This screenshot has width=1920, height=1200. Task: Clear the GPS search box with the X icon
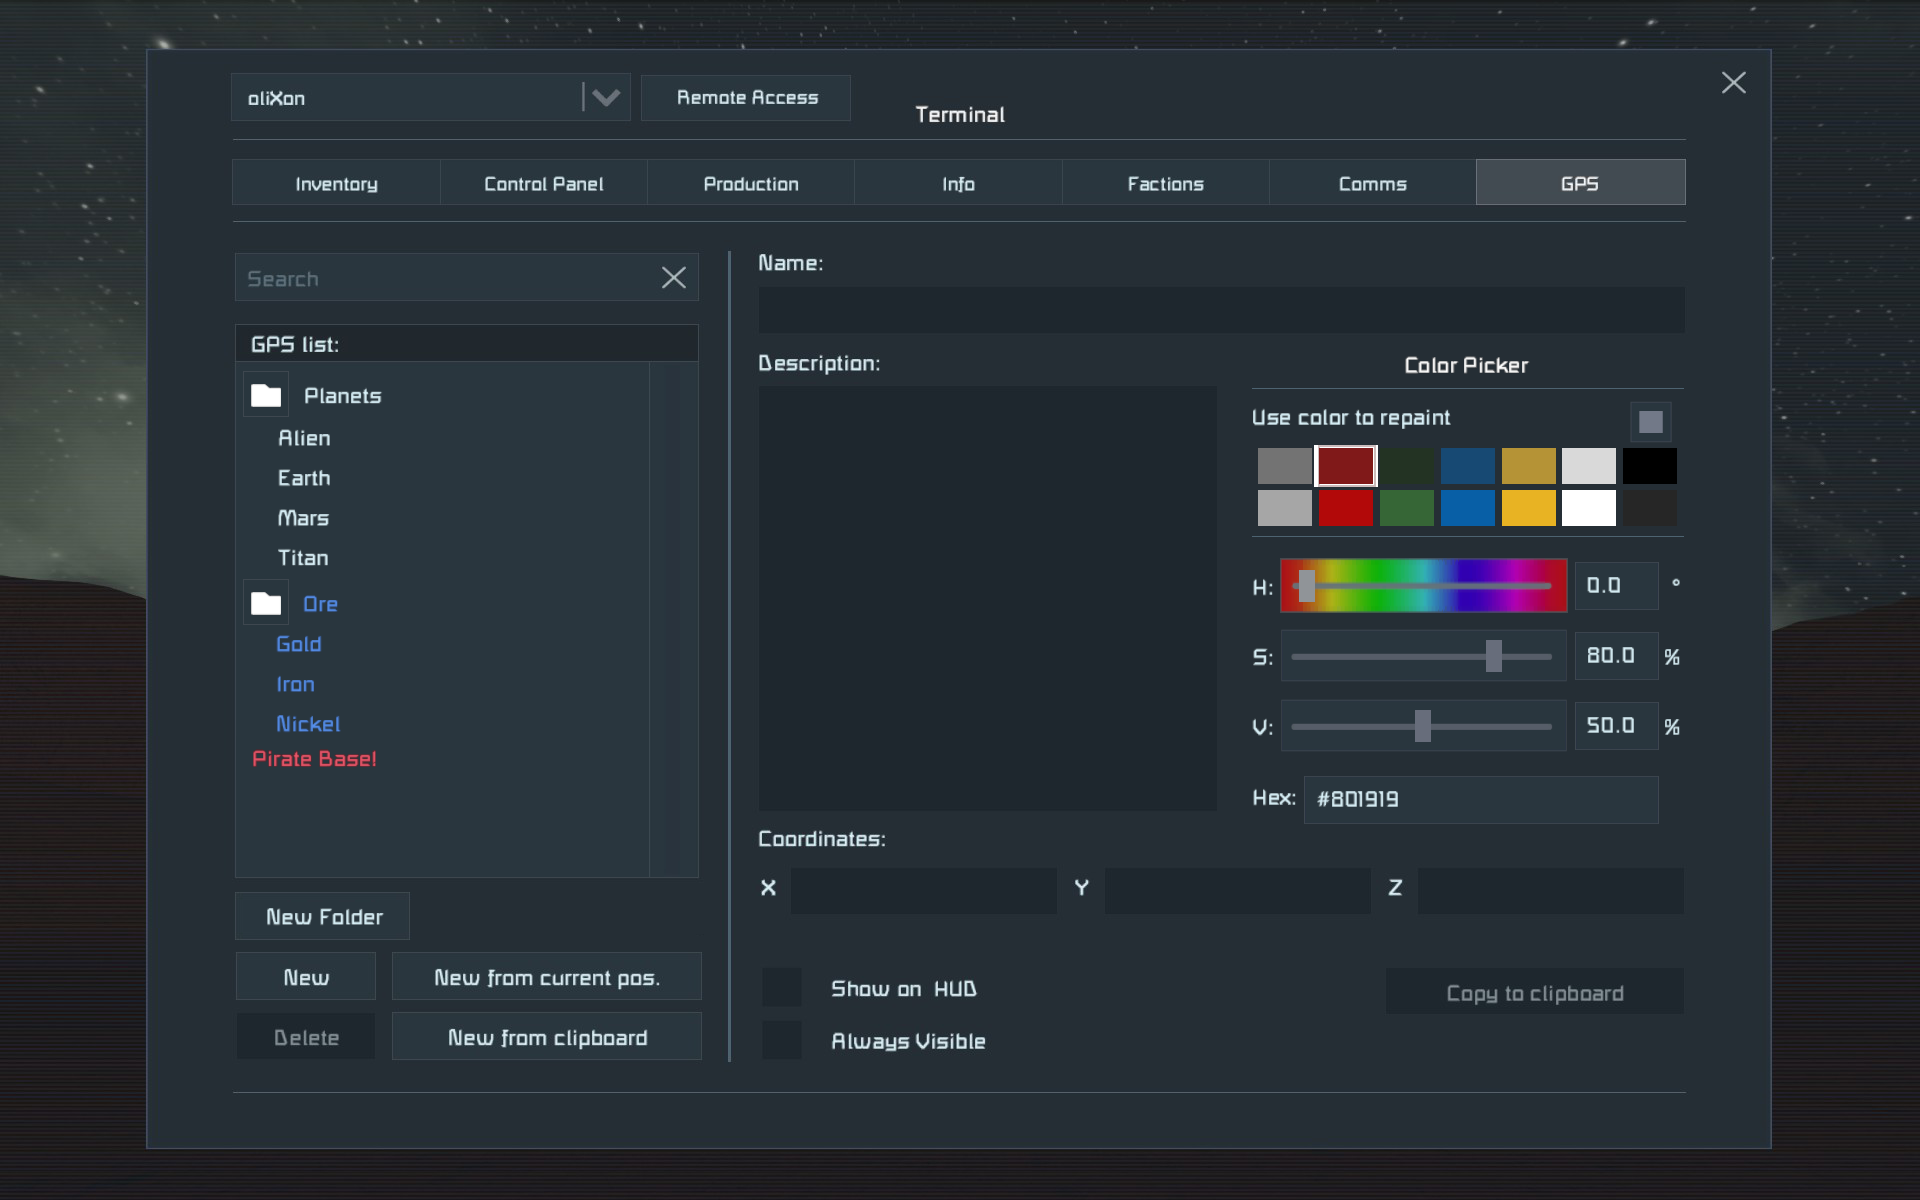click(674, 278)
